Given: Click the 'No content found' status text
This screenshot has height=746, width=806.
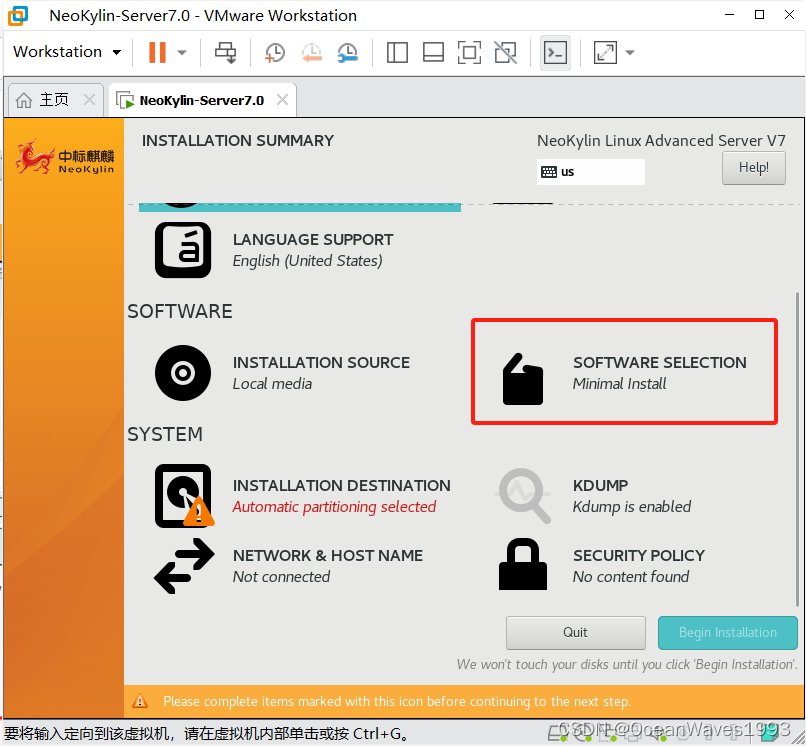Looking at the screenshot, I should coord(631,577).
